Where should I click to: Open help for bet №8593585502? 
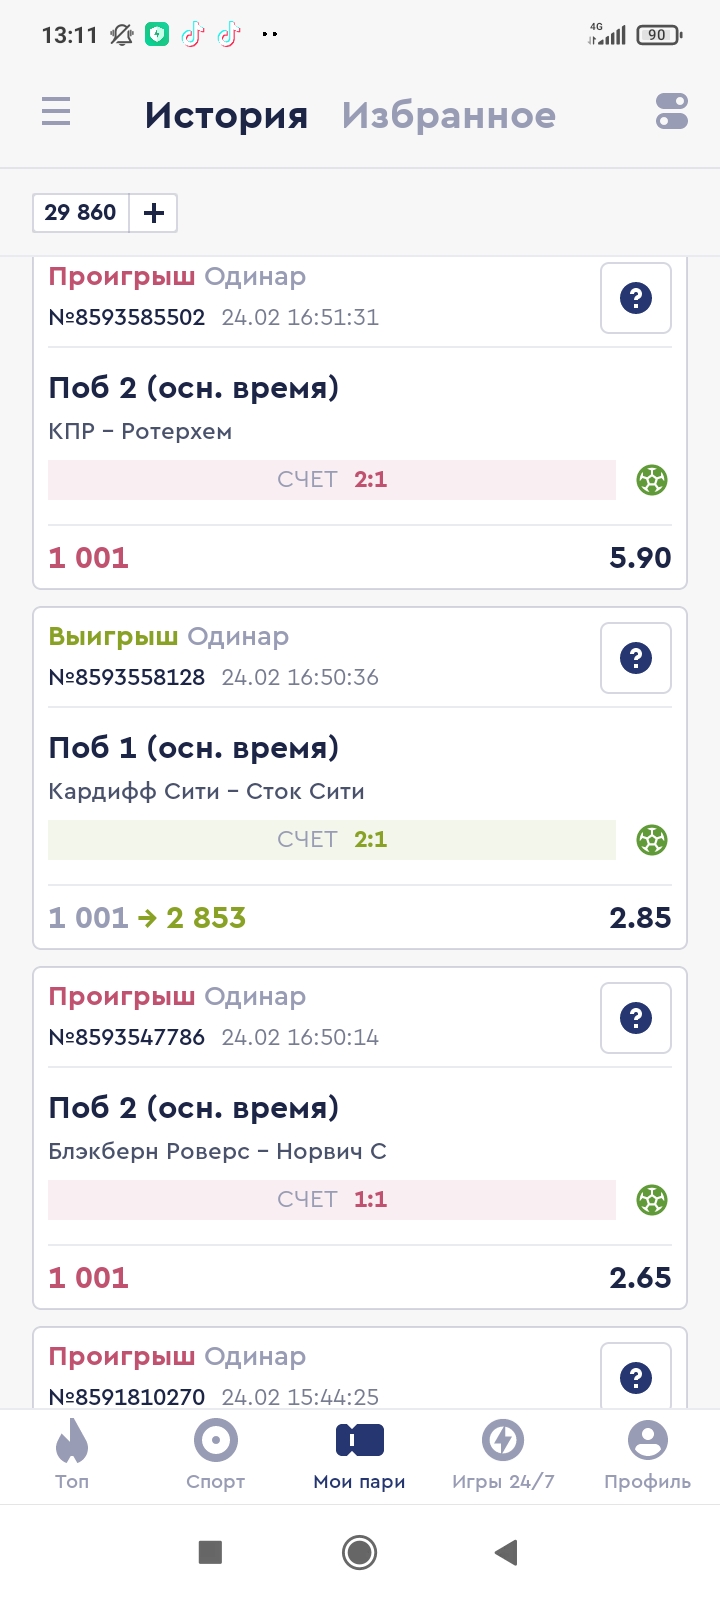635,298
